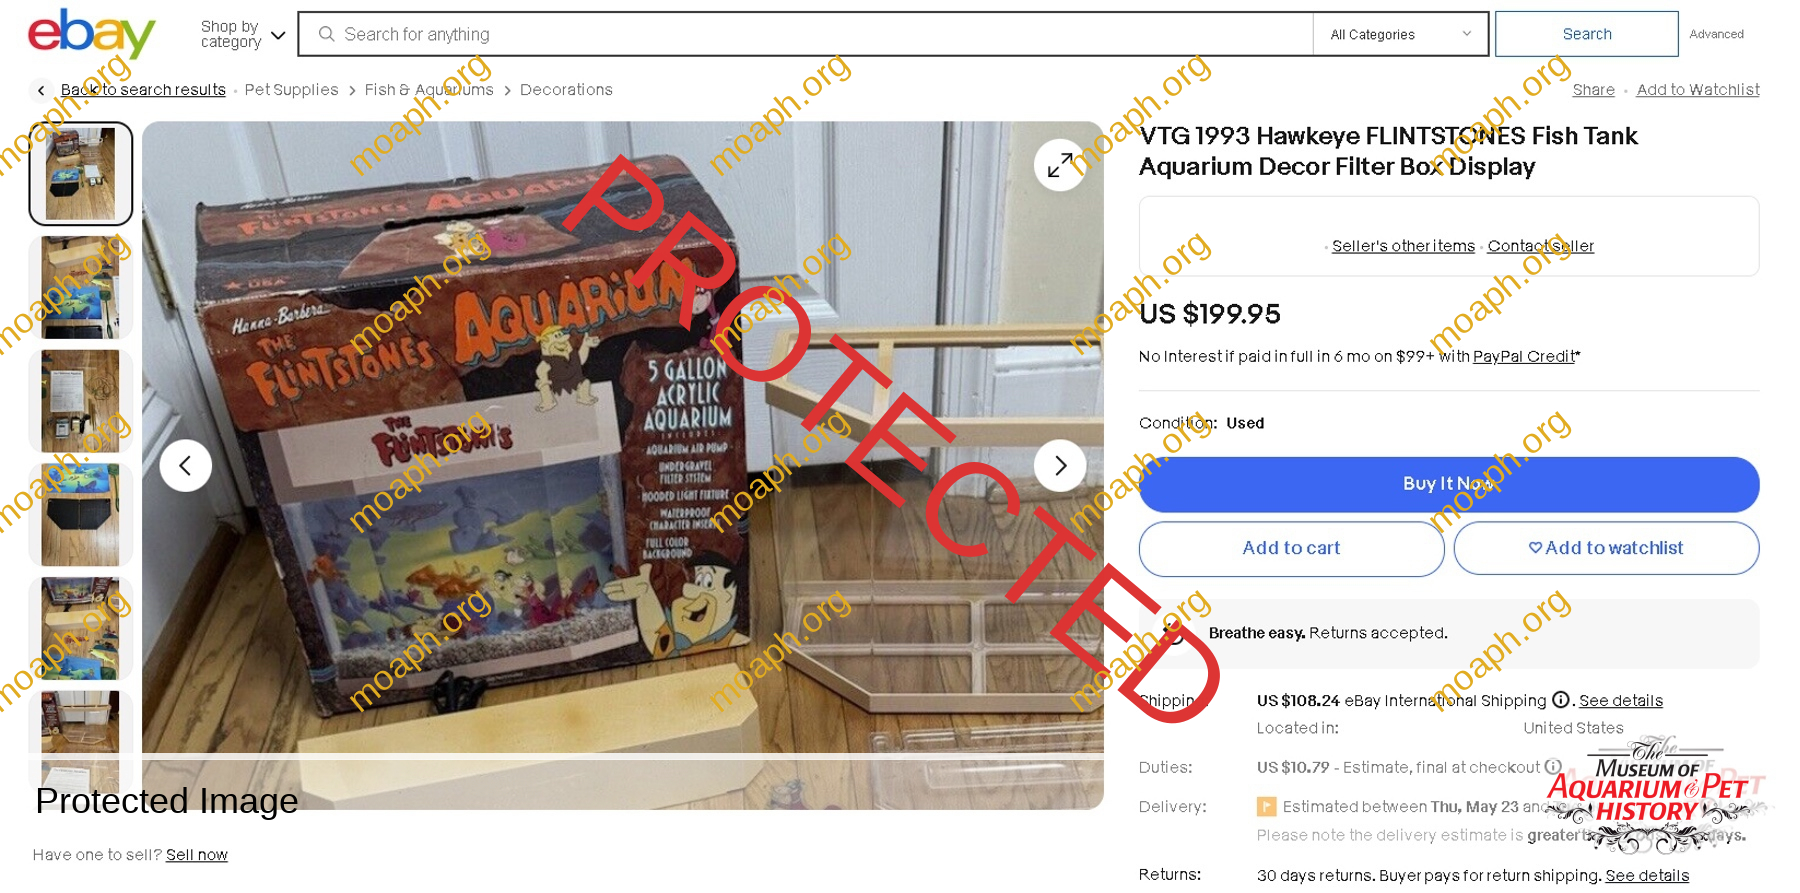Open info icon next to International Shipping
This screenshot has height=893, width=1800.
pyautogui.click(x=1560, y=700)
